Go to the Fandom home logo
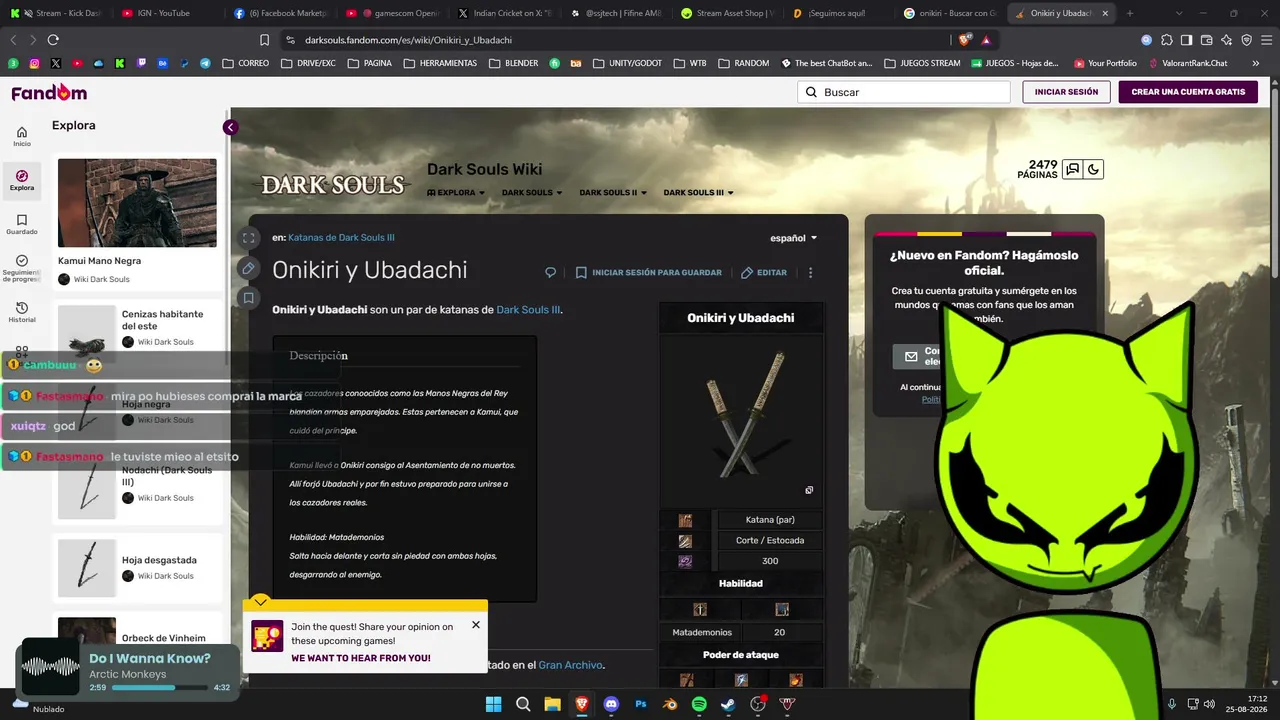Viewport: 1280px width, 720px height. [x=49, y=92]
